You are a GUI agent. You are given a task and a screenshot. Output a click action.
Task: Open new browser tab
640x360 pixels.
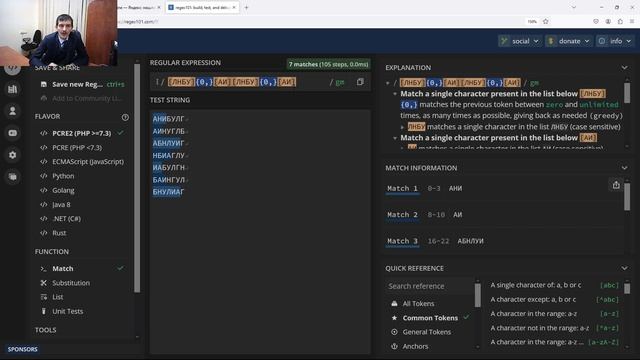(x=246, y=7)
